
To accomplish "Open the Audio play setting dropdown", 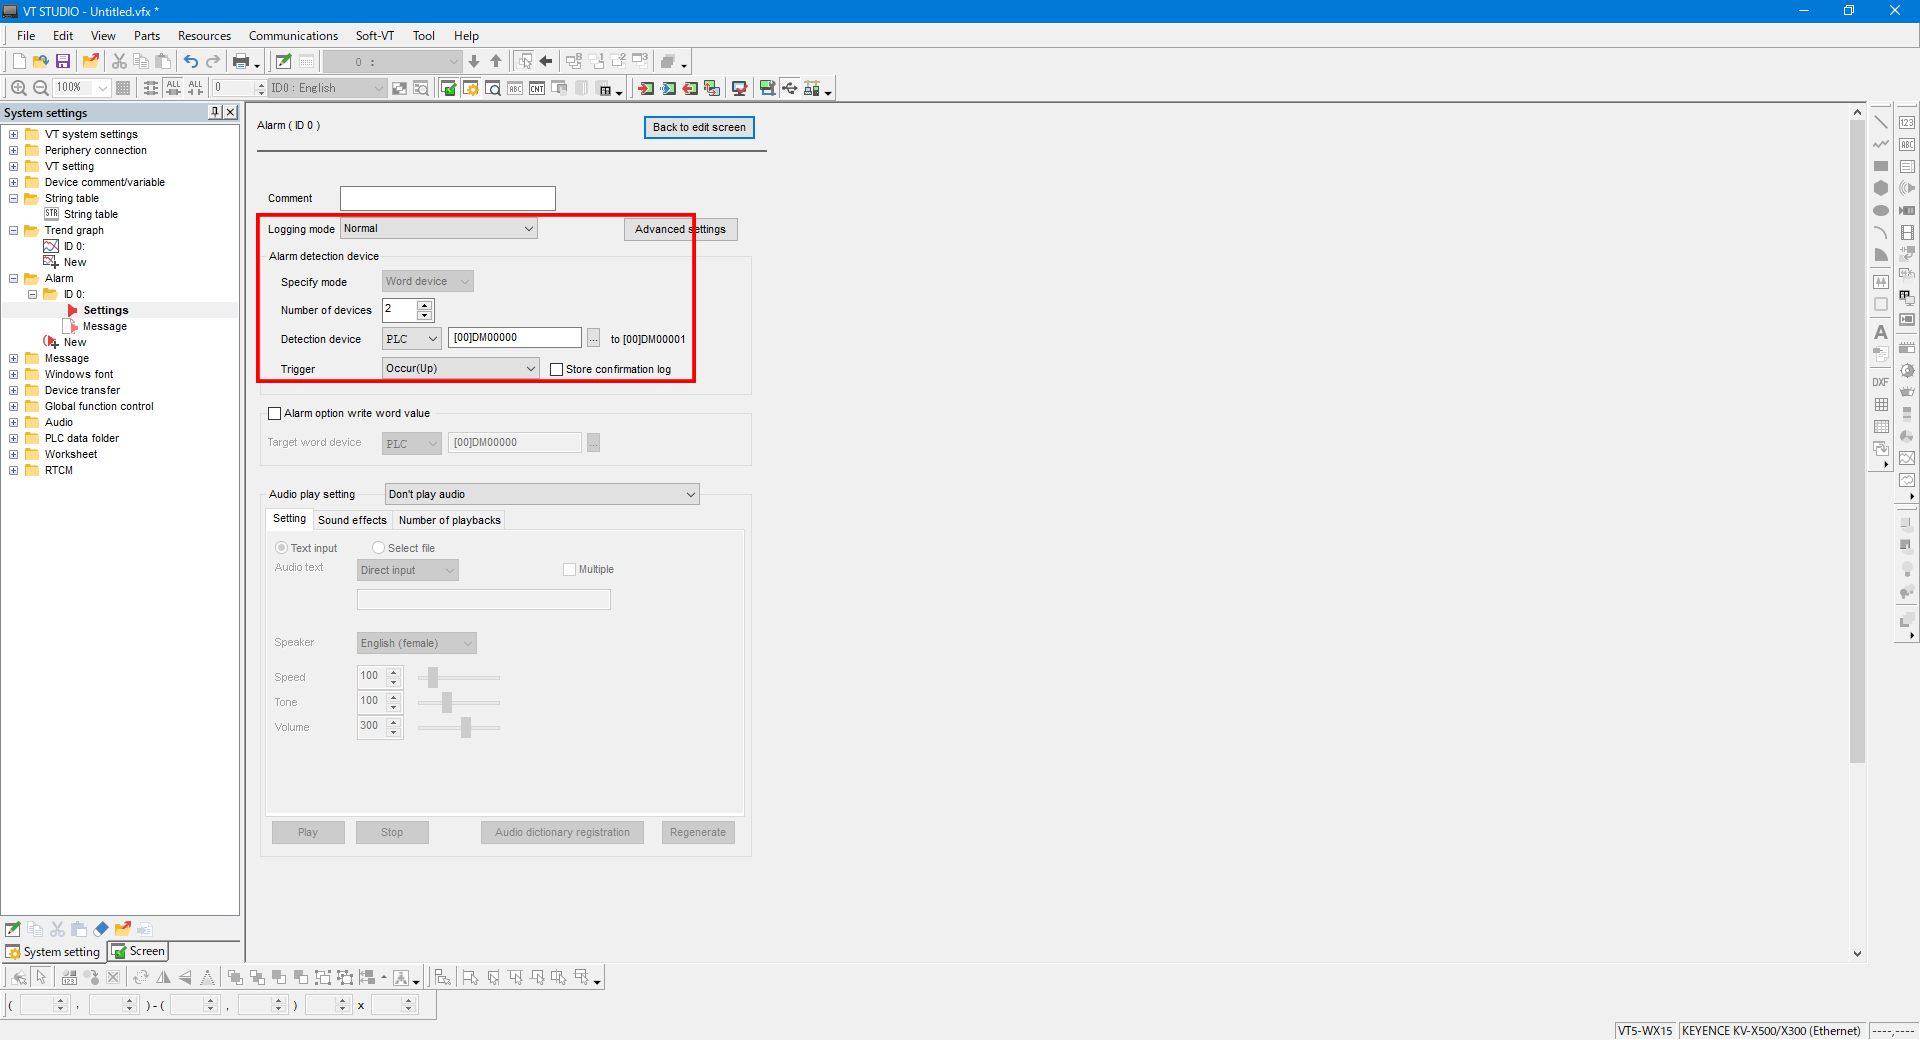I will (x=541, y=494).
